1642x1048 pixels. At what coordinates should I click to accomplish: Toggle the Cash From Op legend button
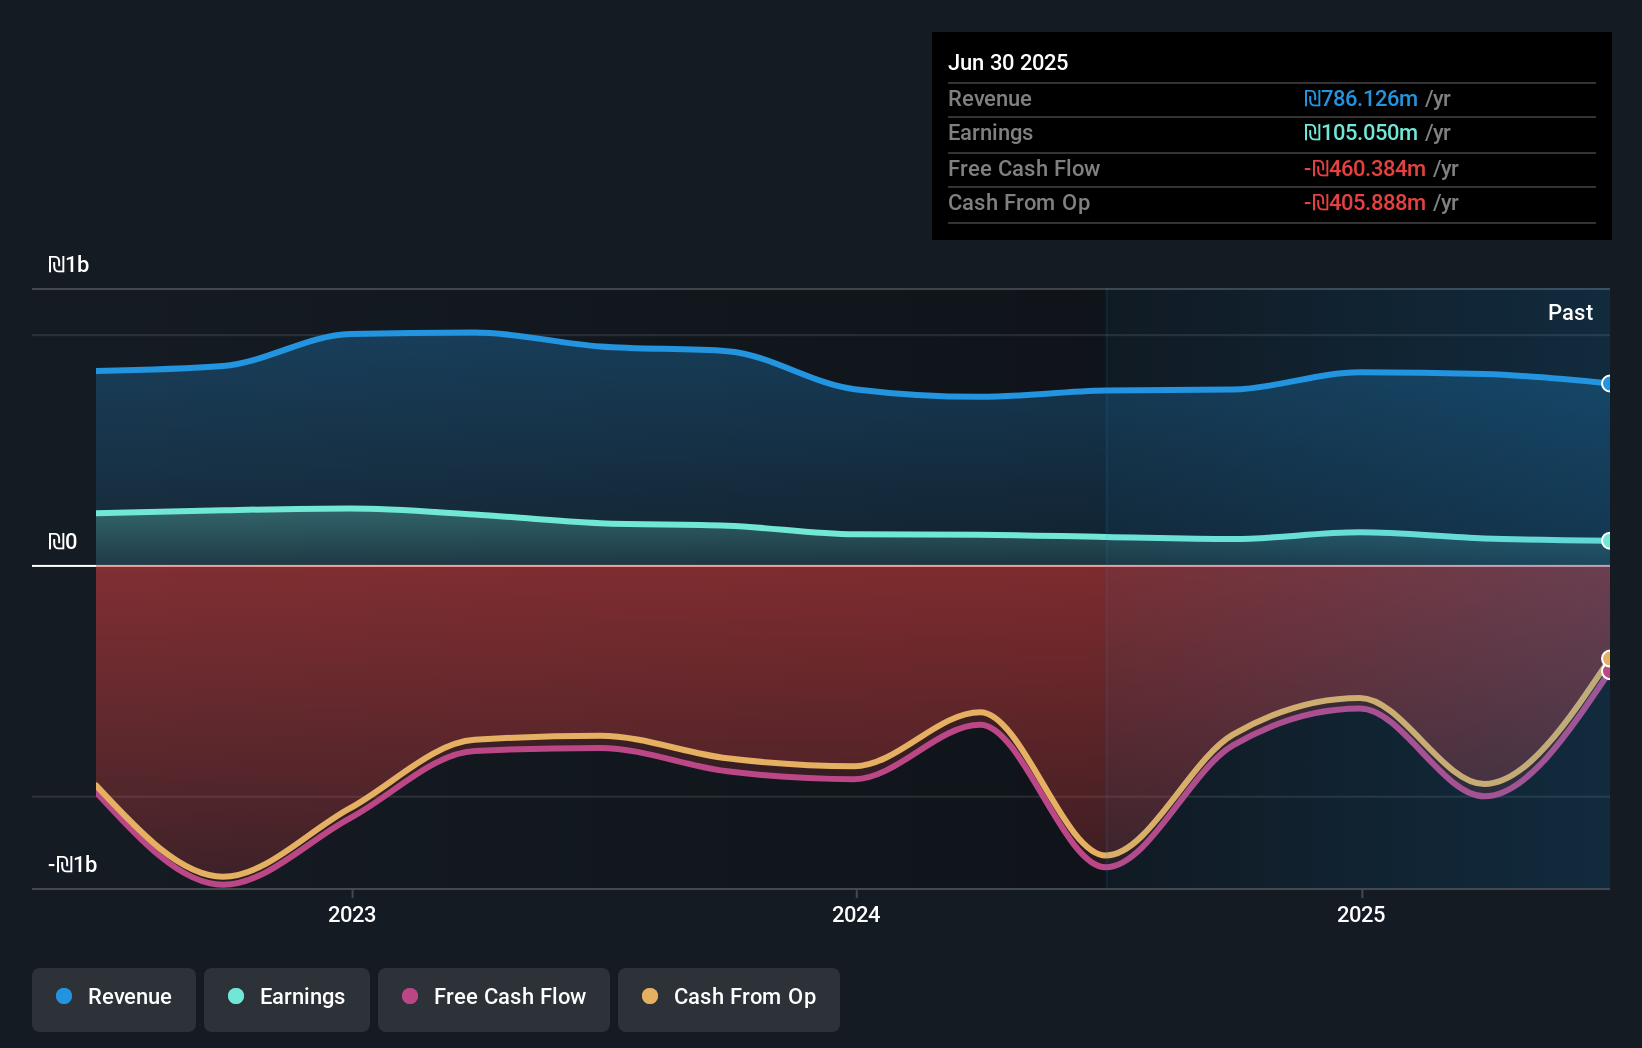click(x=729, y=999)
